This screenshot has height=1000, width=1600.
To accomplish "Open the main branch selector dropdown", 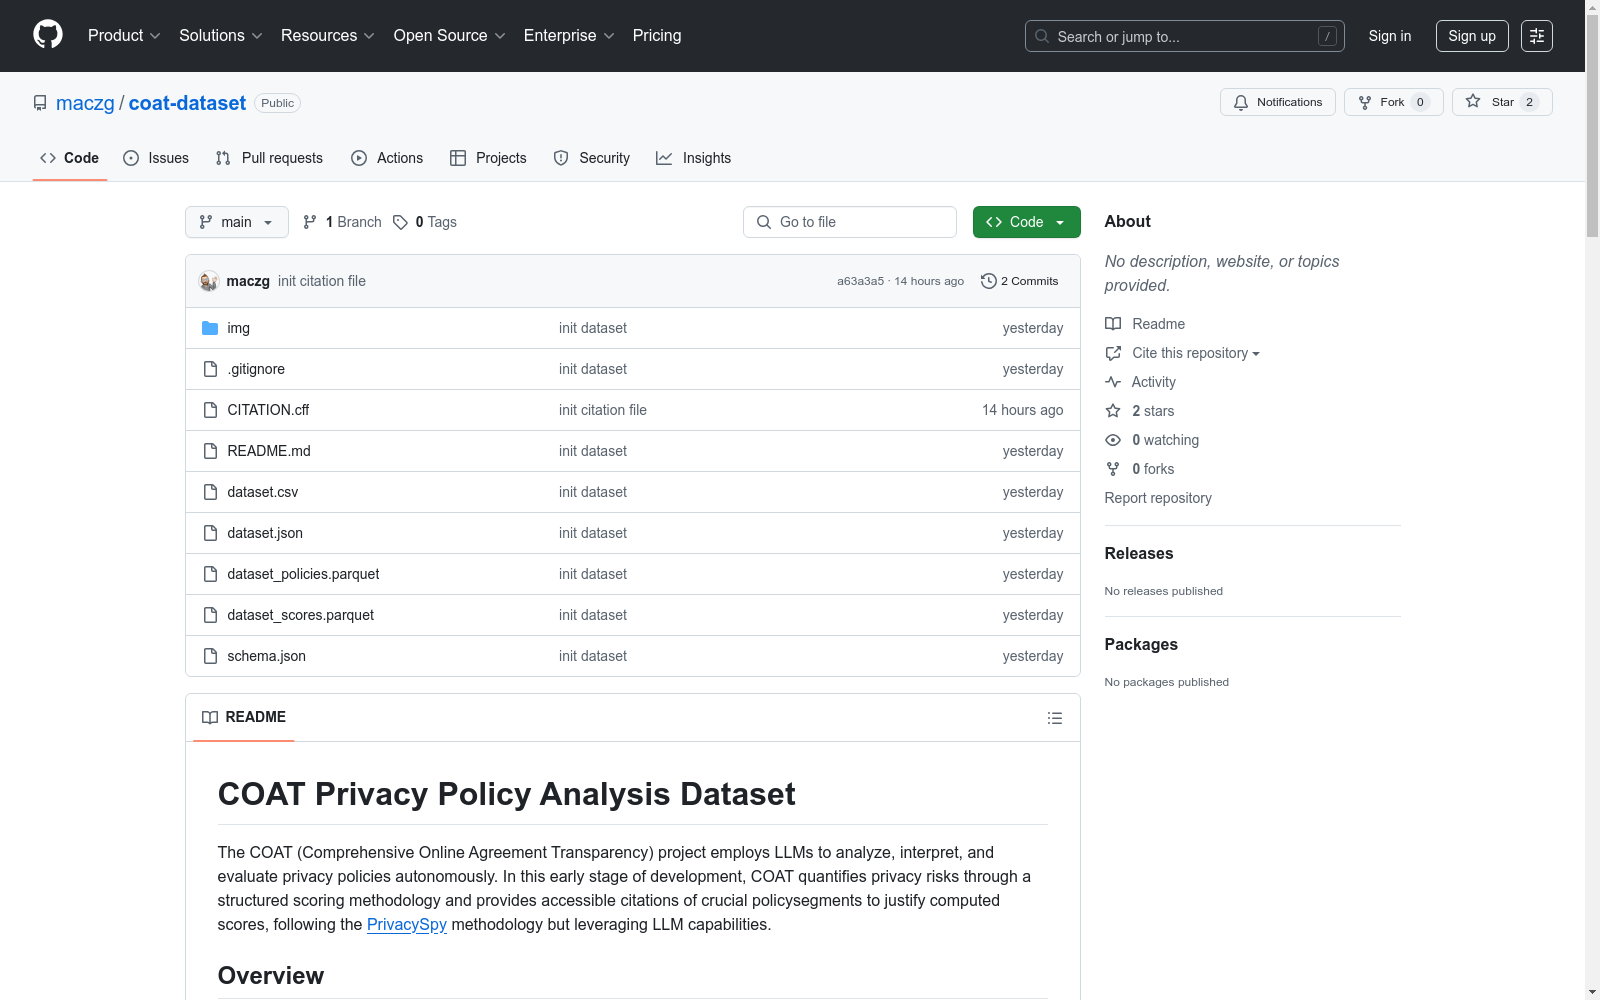I will click(237, 222).
